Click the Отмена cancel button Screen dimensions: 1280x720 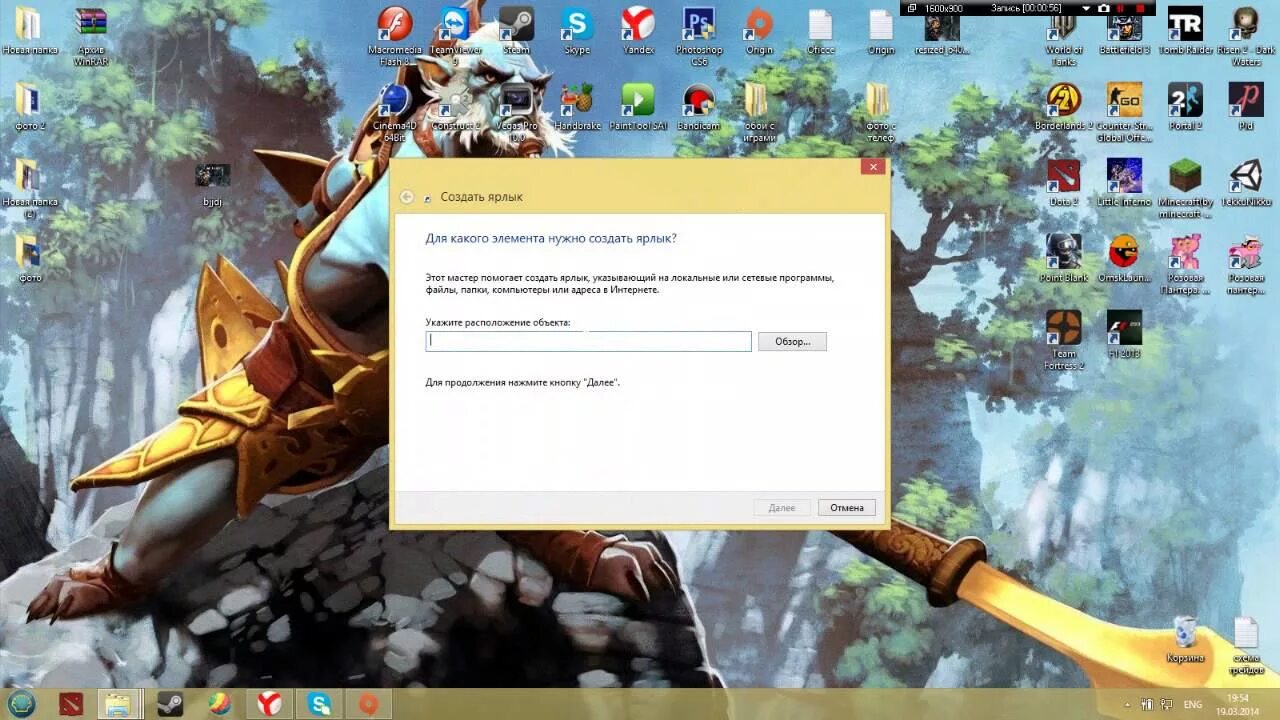(x=847, y=508)
